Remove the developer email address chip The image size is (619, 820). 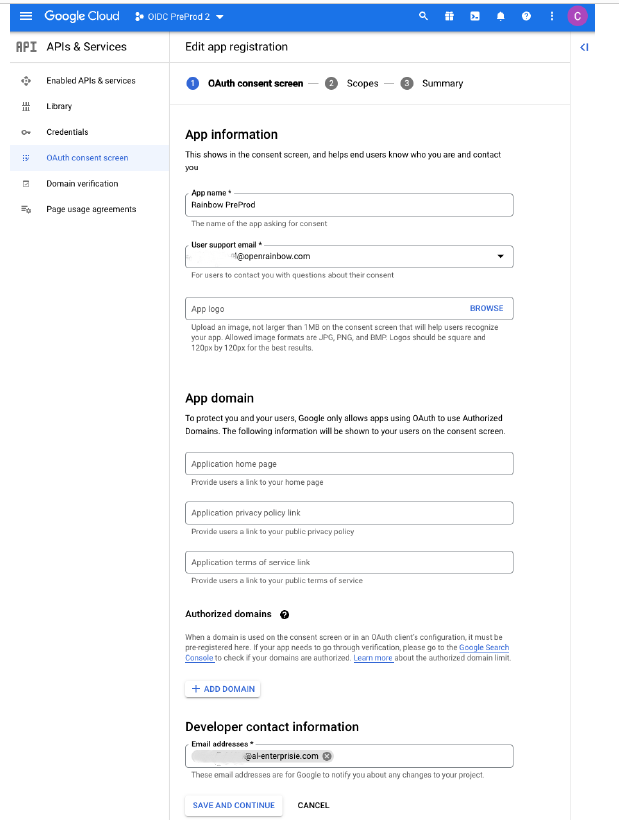327,756
